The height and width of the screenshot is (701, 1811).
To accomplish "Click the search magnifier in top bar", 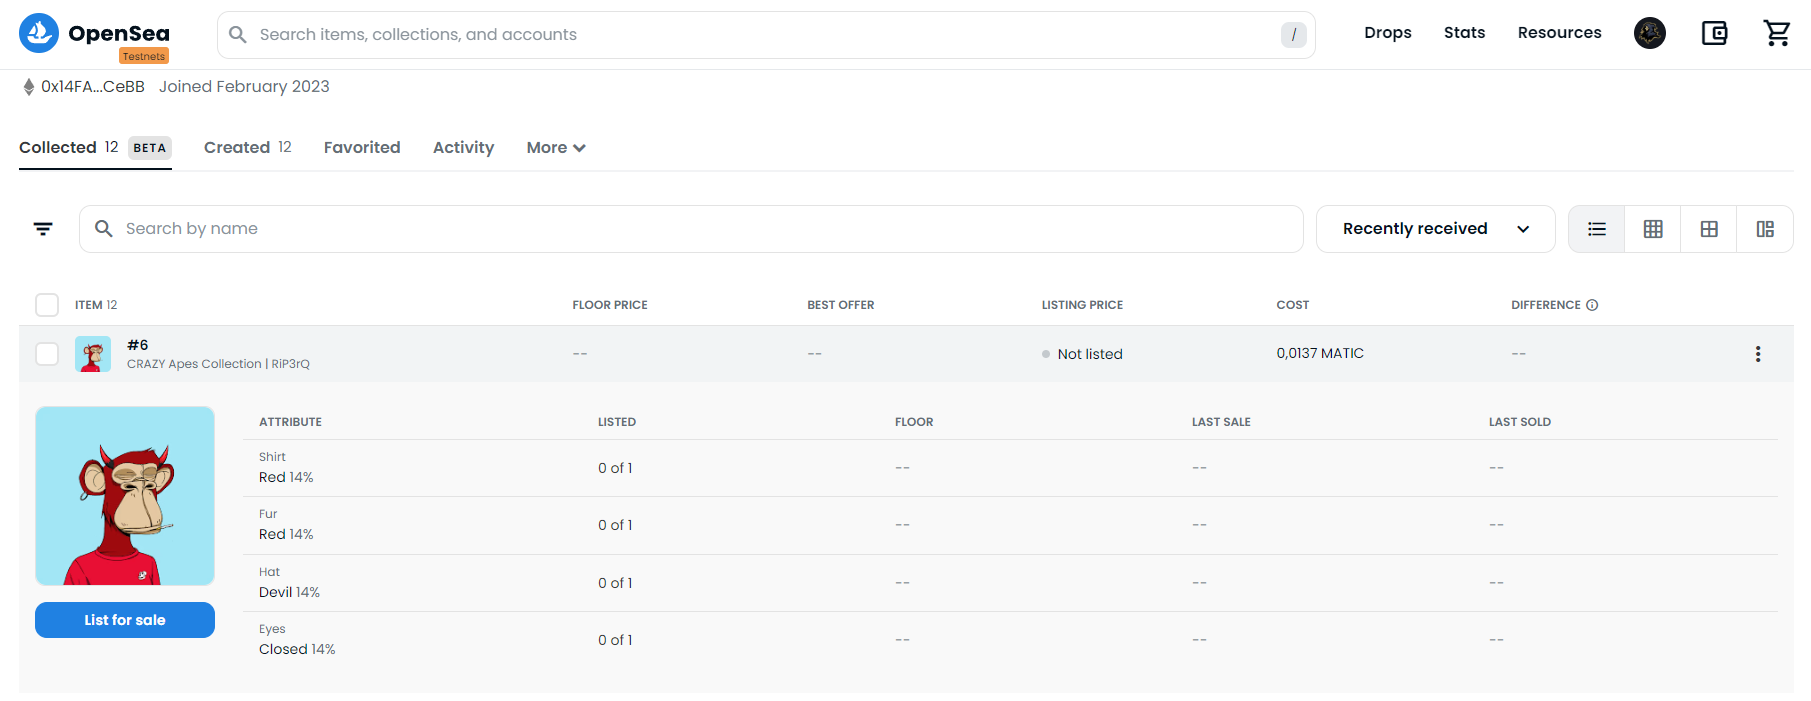I will pyautogui.click(x=238, y=35).
